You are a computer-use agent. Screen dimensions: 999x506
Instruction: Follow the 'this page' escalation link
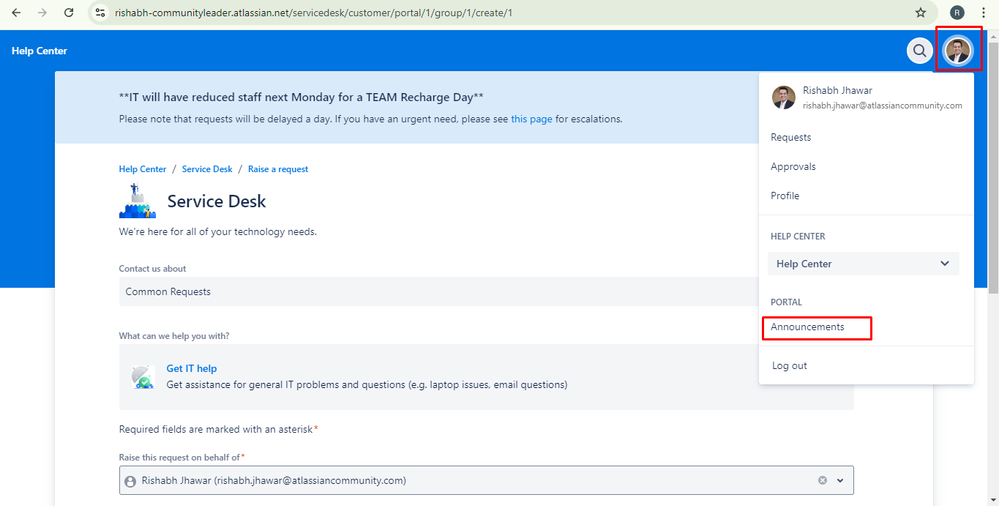pos(531,119)
